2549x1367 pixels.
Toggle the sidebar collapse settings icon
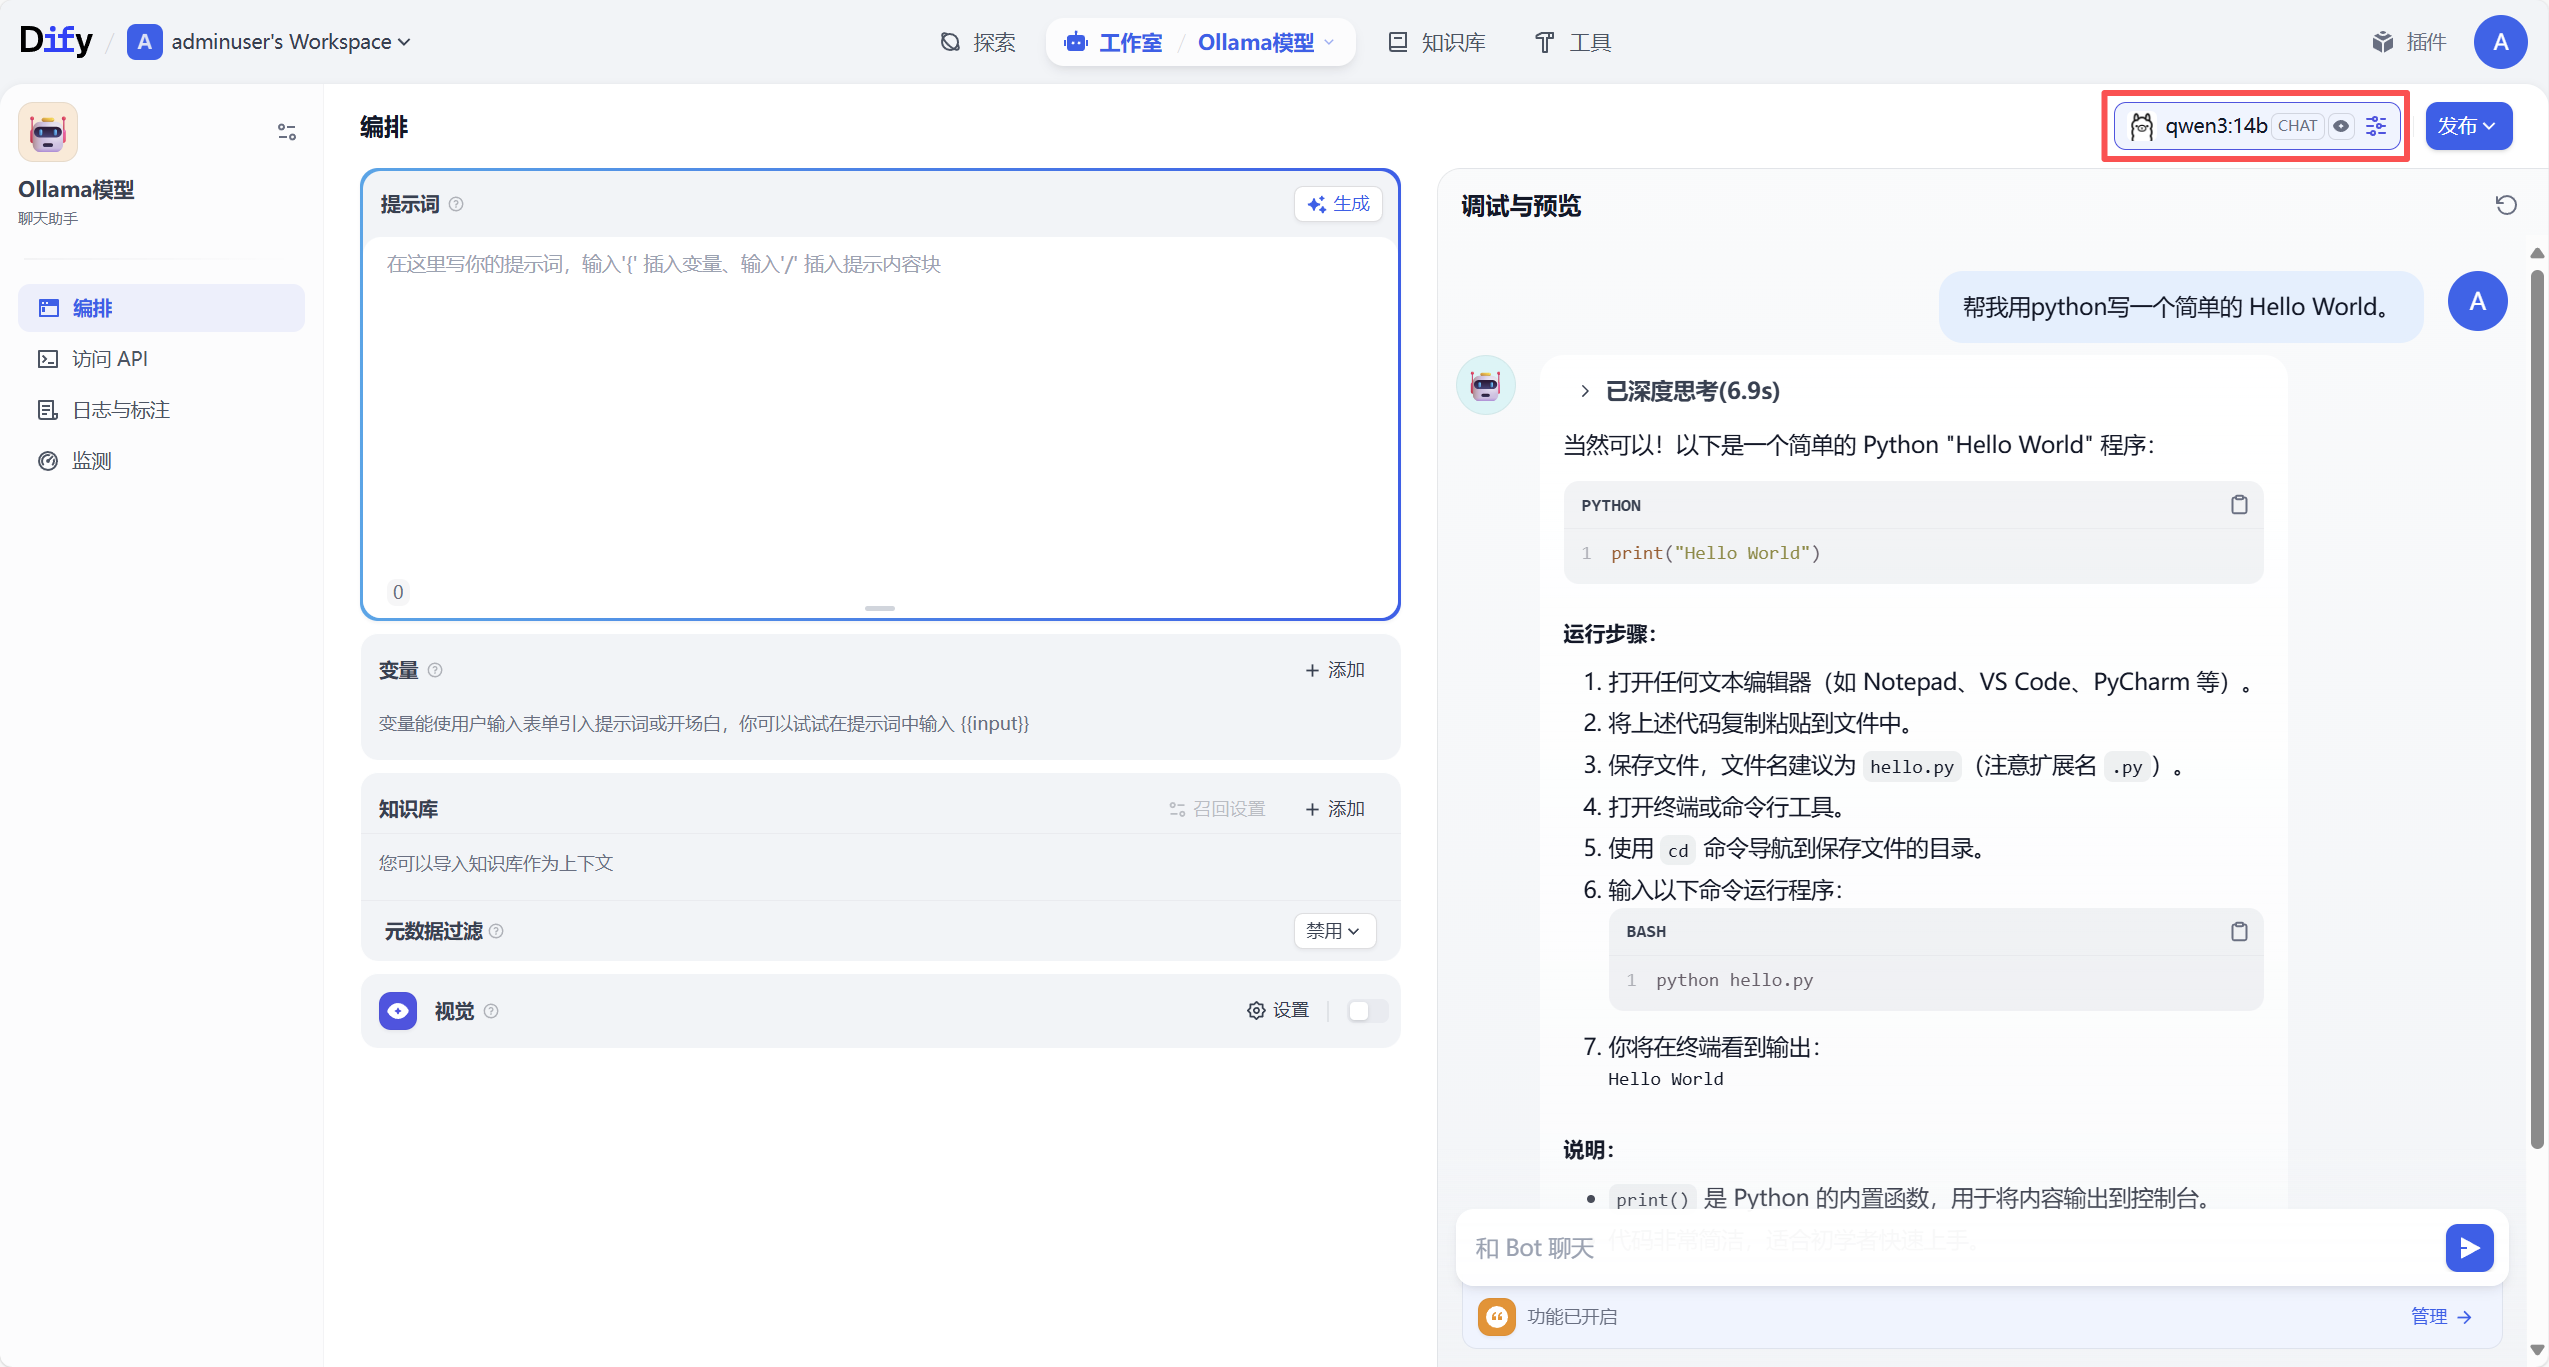[x=287, y=132]
